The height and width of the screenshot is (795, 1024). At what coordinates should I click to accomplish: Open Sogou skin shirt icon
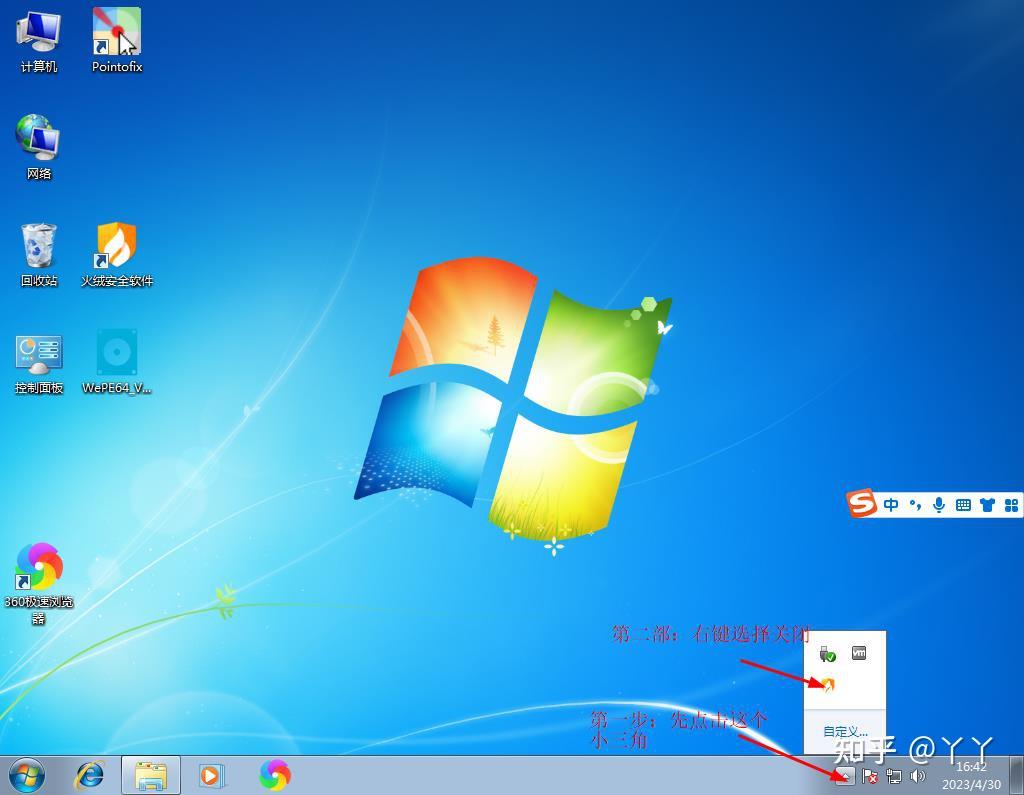click(987, 505)
